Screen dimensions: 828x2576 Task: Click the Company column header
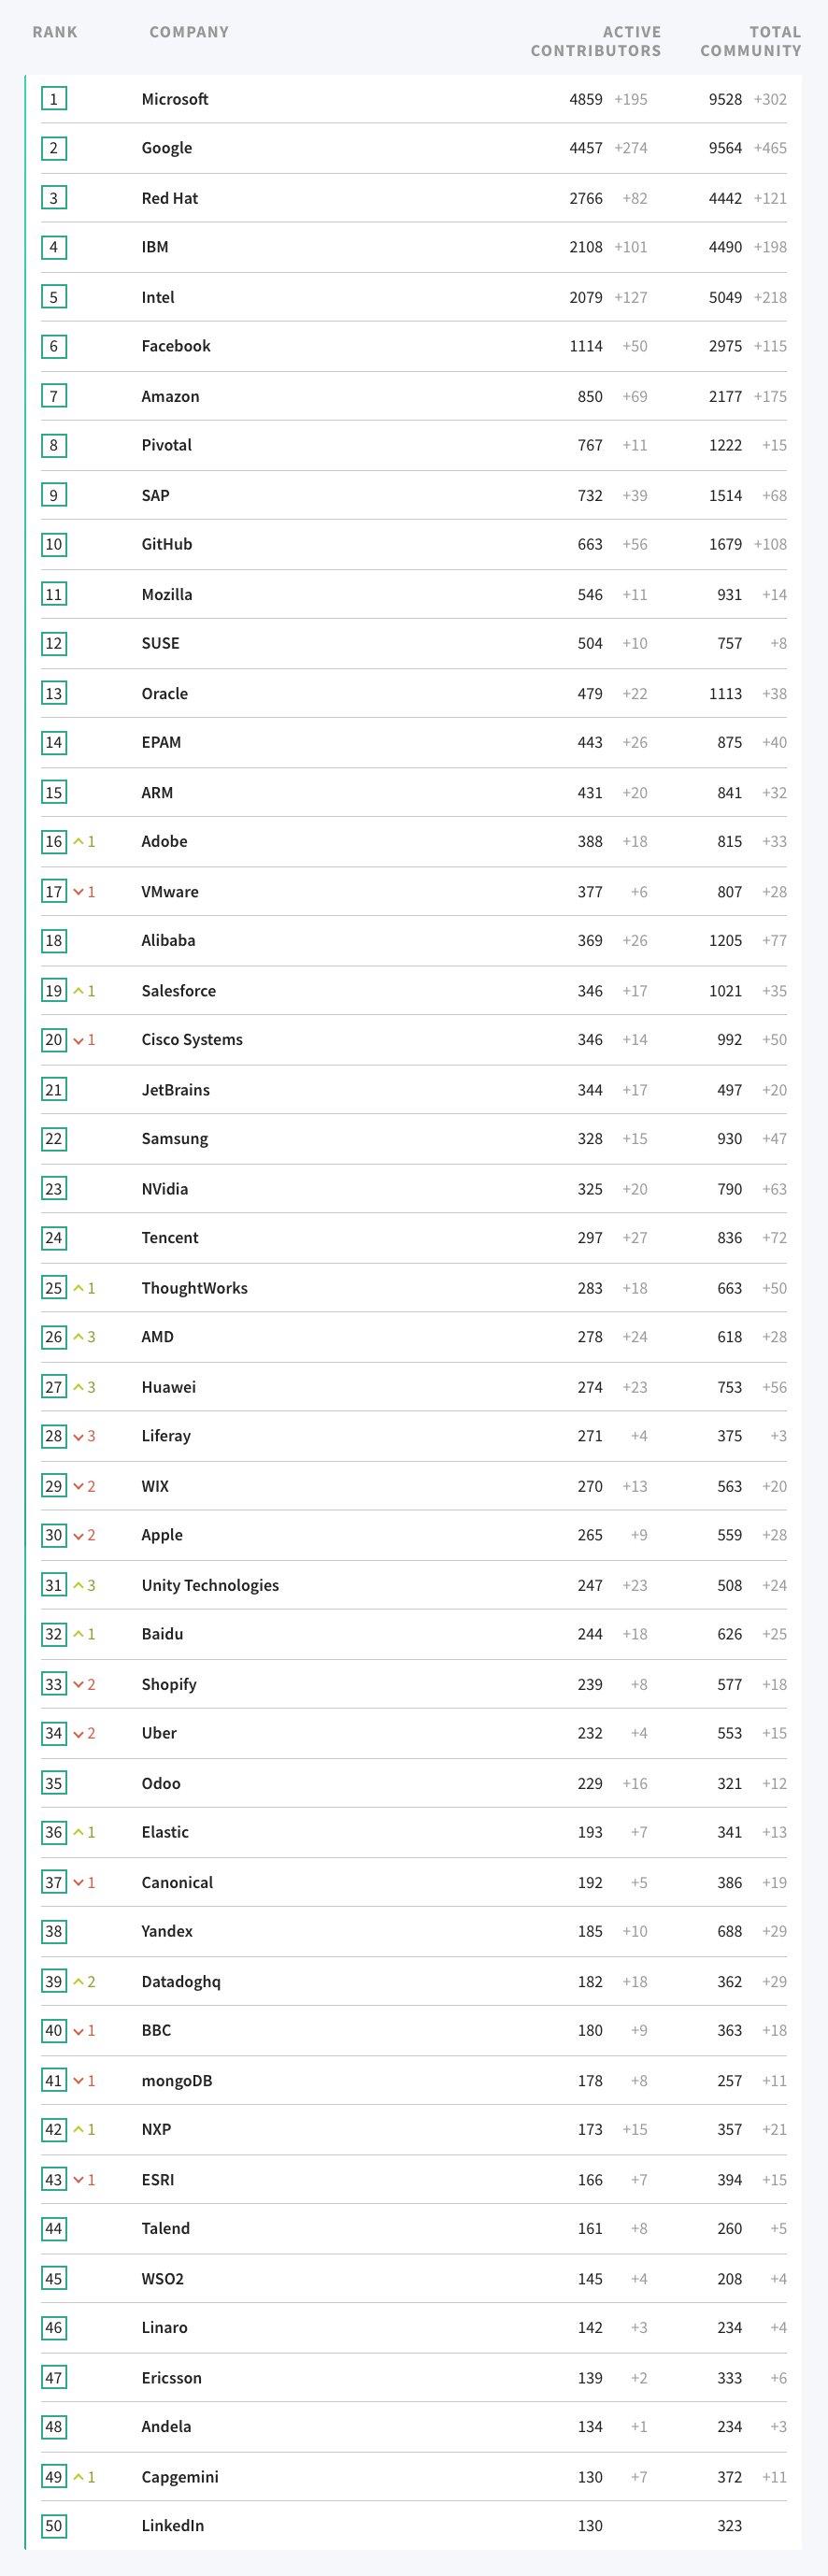(189, 32)
